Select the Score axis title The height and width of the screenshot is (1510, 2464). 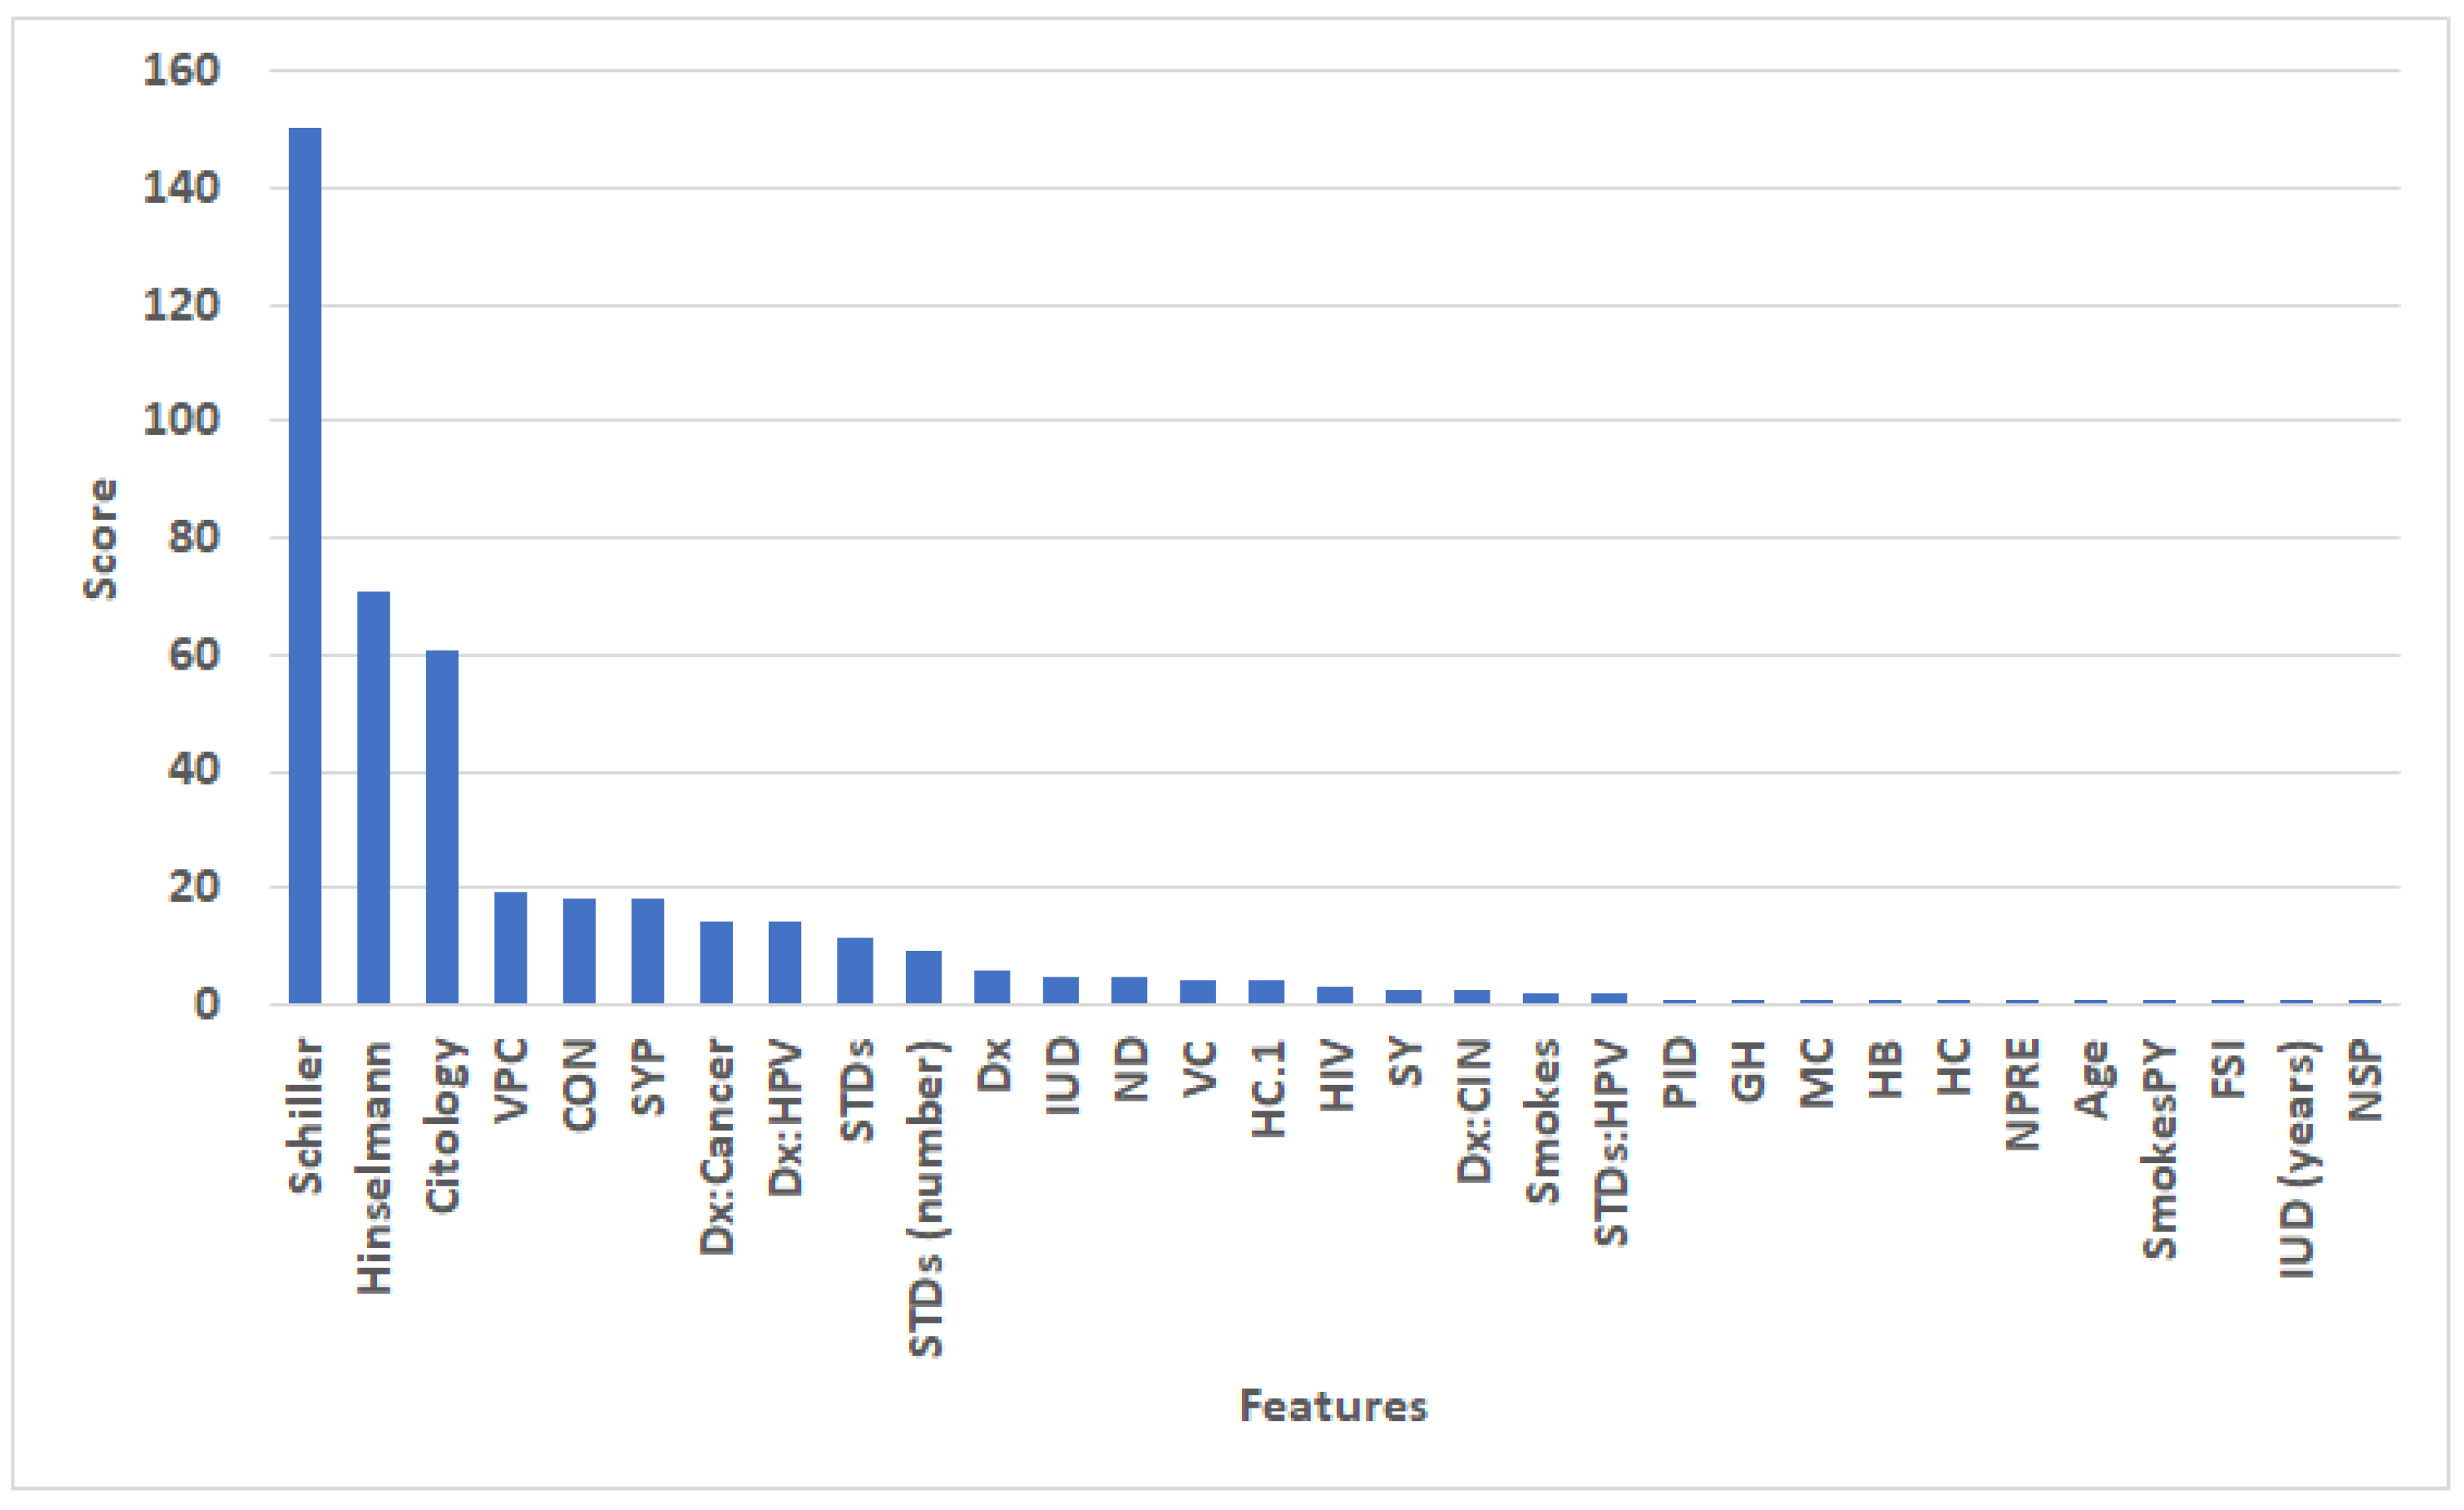(x=100, y=539)
